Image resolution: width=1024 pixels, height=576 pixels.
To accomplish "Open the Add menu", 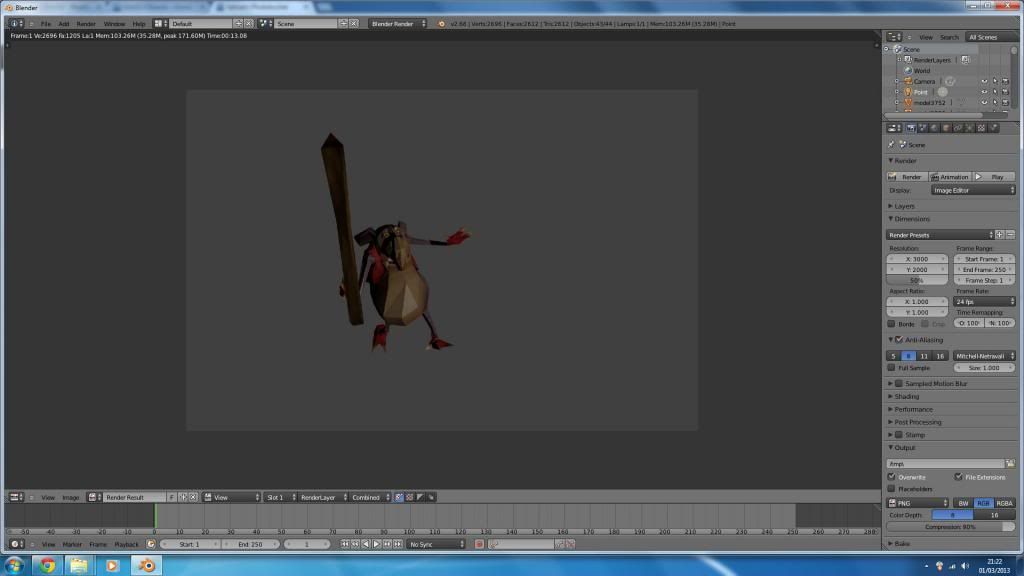I will (63, 24).
